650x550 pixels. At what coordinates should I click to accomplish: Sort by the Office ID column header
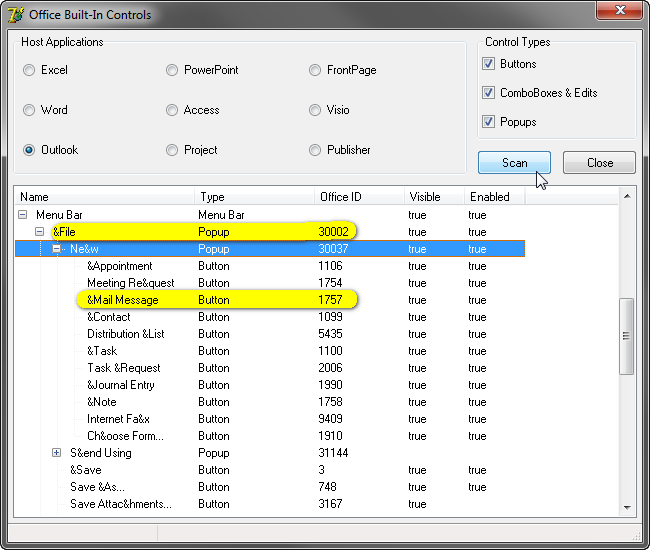pos(359,196)
